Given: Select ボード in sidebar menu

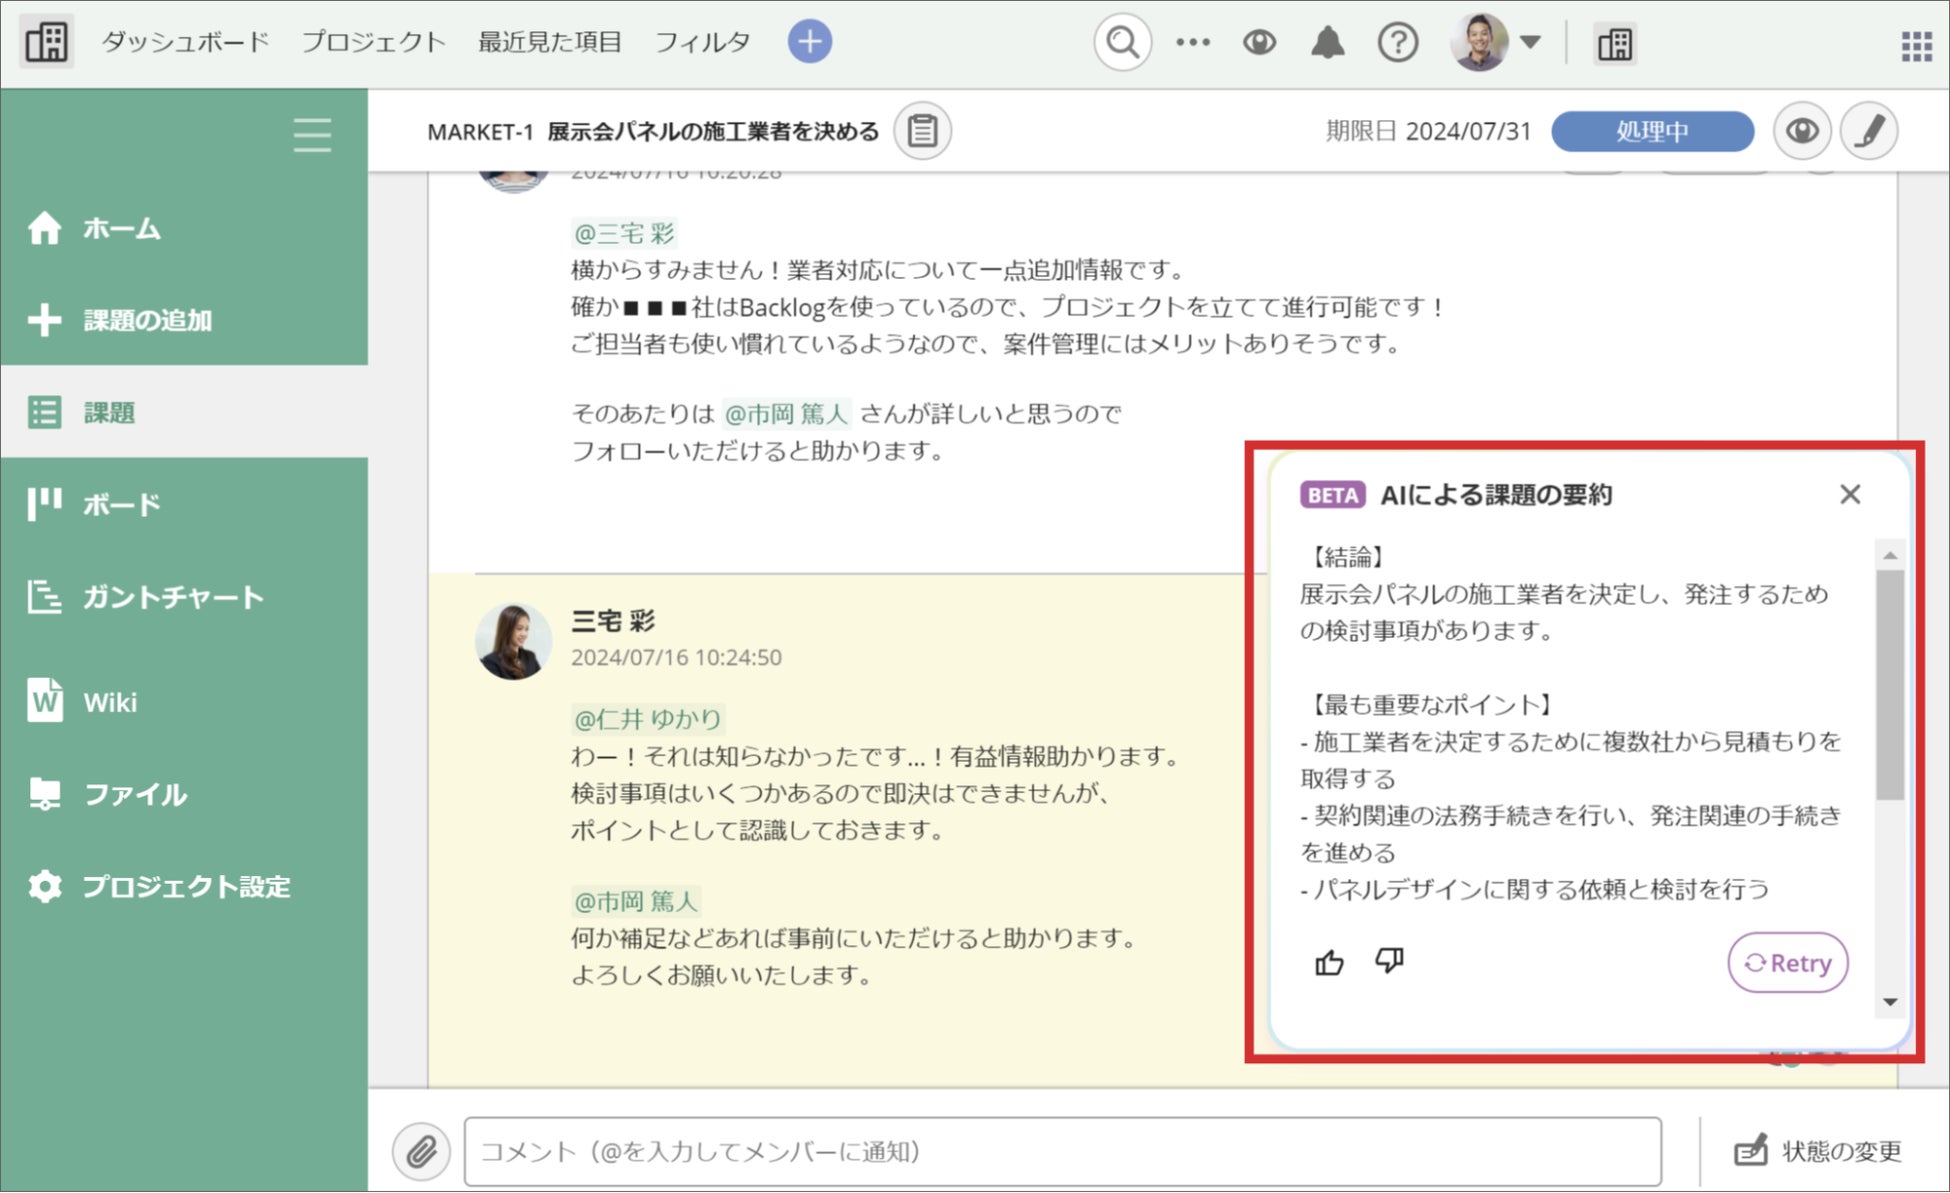Looking at the screenshot, I should coord(120,505).
